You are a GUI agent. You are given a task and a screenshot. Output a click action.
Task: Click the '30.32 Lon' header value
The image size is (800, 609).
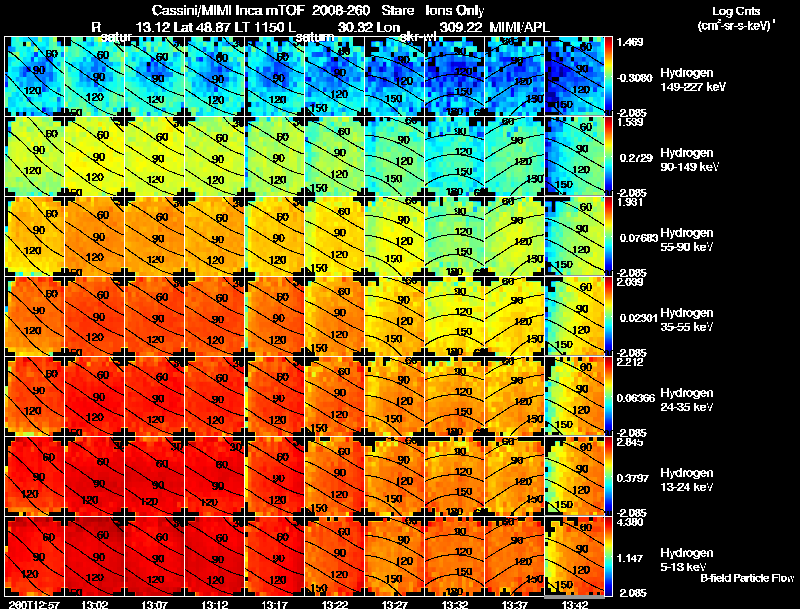[x=369, y=27]
